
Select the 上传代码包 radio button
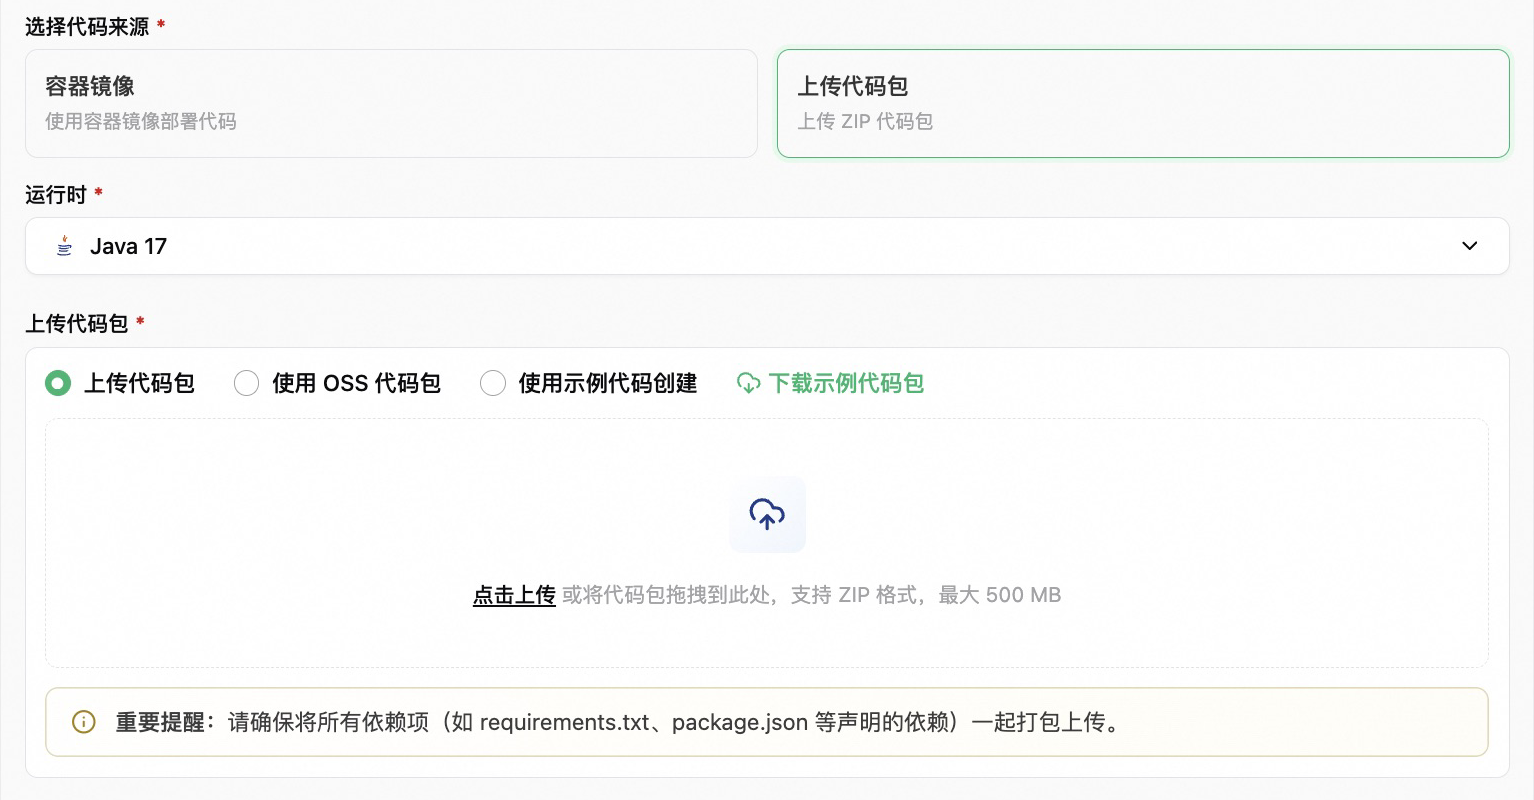[x=58, y=383]
